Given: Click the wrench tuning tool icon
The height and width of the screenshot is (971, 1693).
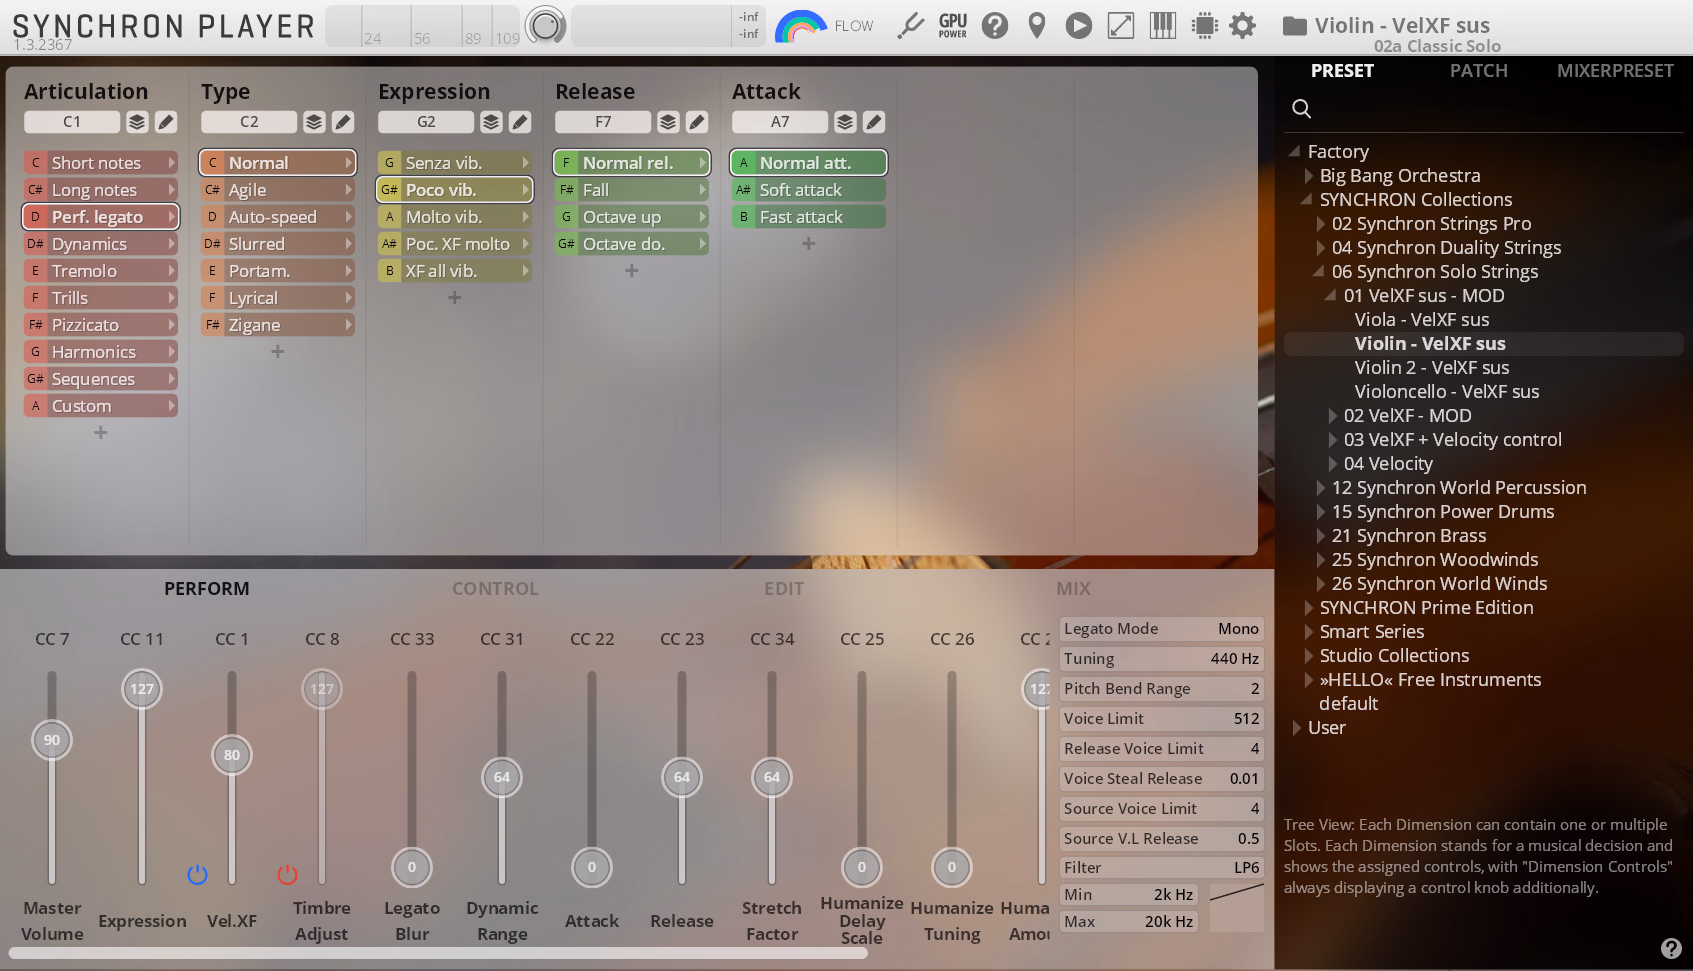Looking at the screenshot, I should pyautogui.click(x=910, y=26).
